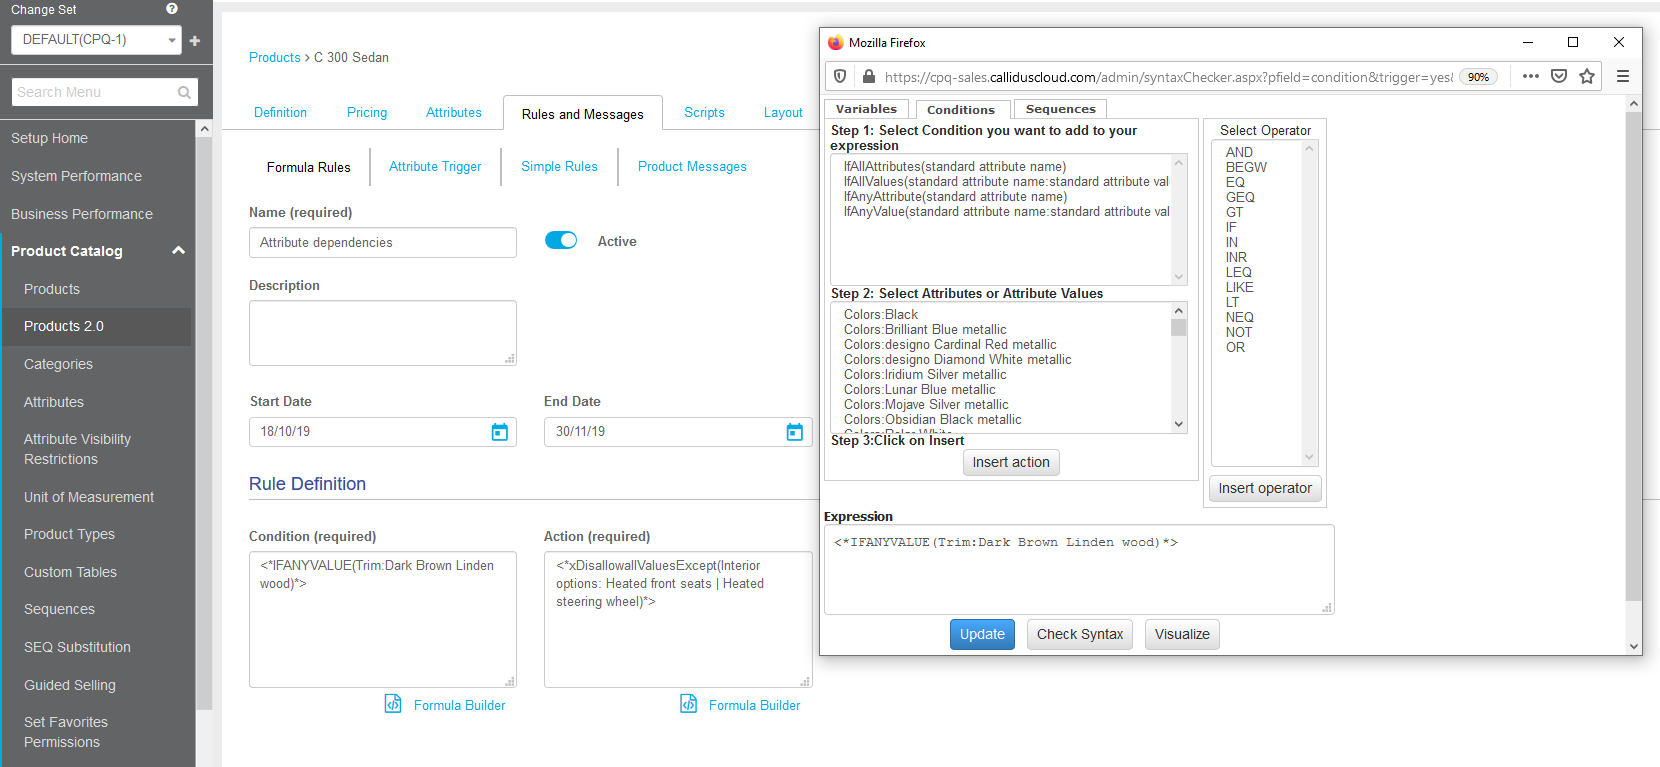Click the Products breadcrumb link
Image resolution: width=1660 pixels, height=767 pixels.
click(x=275, y=57)
